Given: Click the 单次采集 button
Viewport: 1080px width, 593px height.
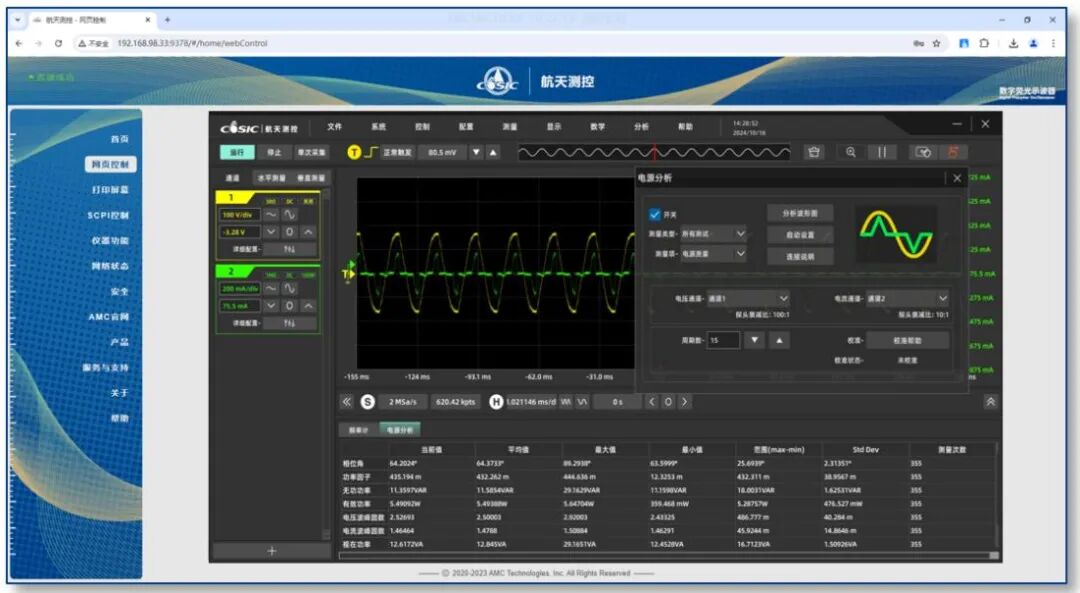Looking at the screenshot, I should tap(311, 152).
